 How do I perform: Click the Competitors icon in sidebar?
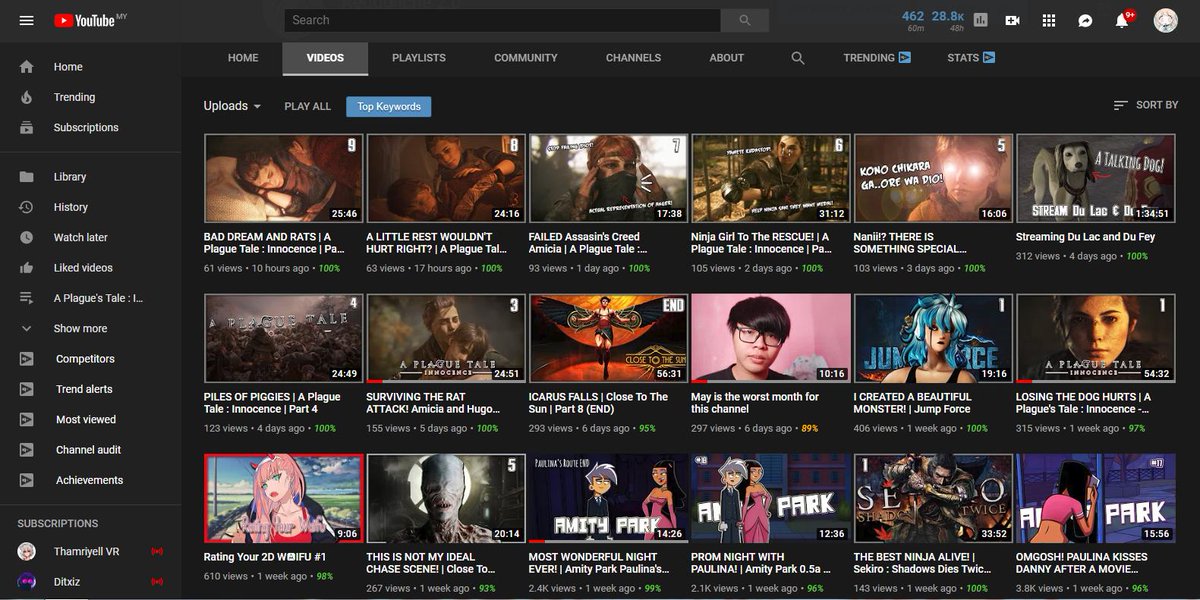[27, 359]
